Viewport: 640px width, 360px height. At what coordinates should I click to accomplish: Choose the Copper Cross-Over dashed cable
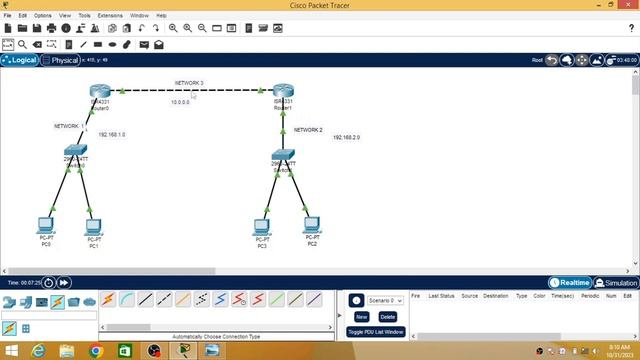[164, 300]
